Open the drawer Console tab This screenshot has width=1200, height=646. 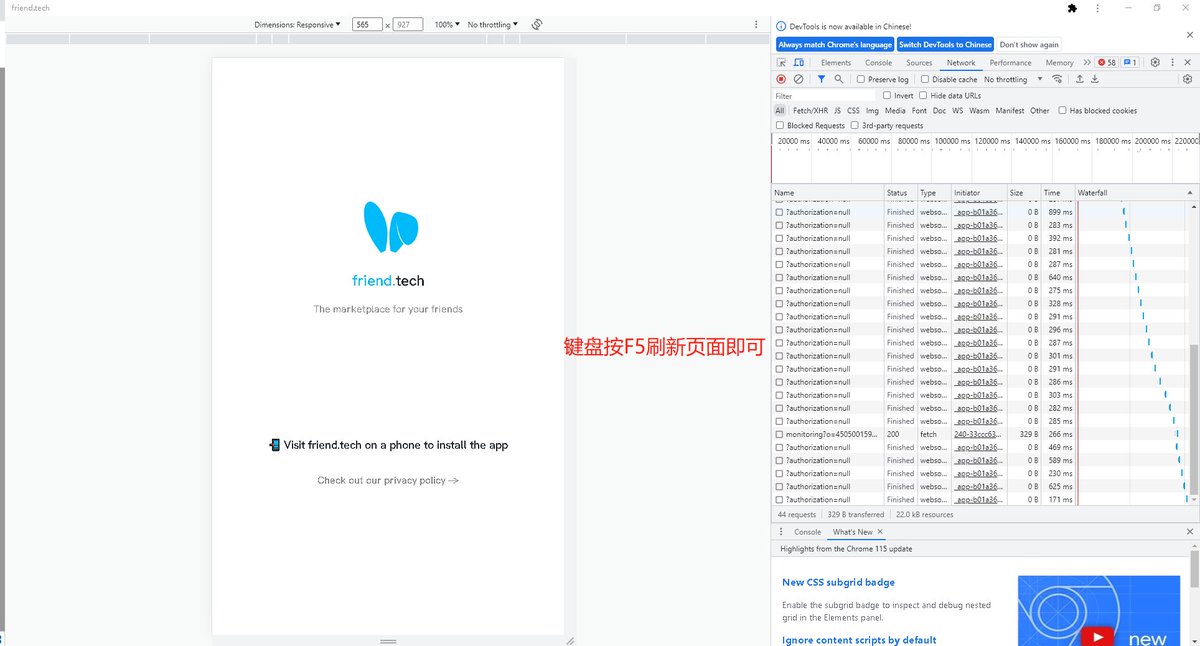tap(807, 532)
